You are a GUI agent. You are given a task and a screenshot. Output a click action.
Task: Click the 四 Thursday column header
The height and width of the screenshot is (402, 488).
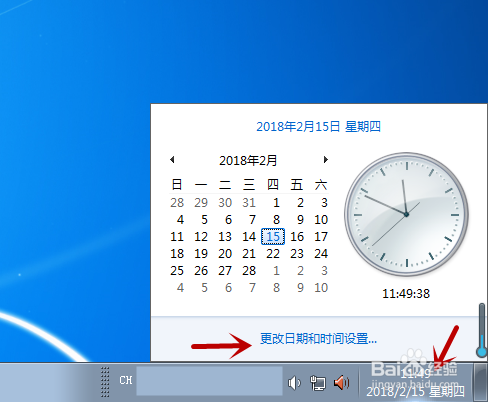pos(273,184)
